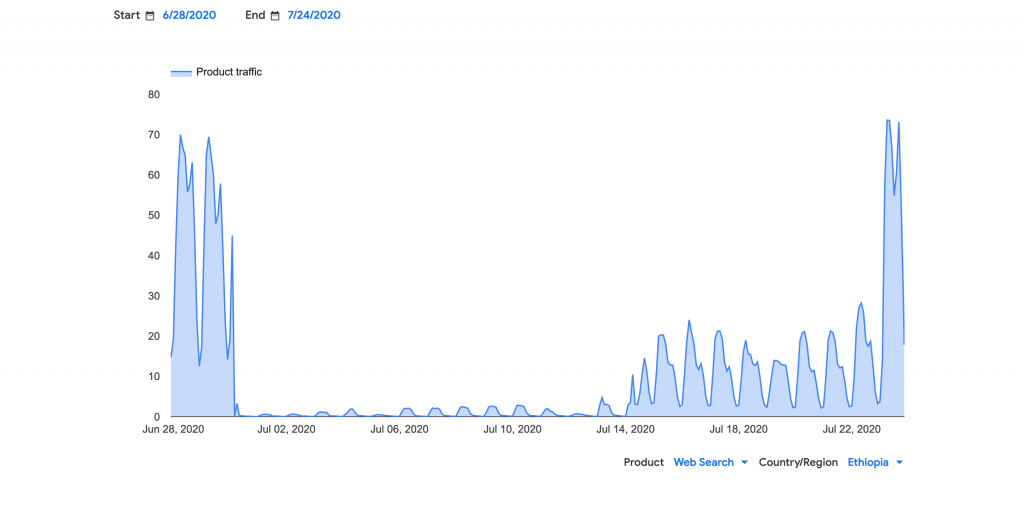Click the blue legend line swatch
Viewport: 1024px width, 526px height.
point(181,72)
